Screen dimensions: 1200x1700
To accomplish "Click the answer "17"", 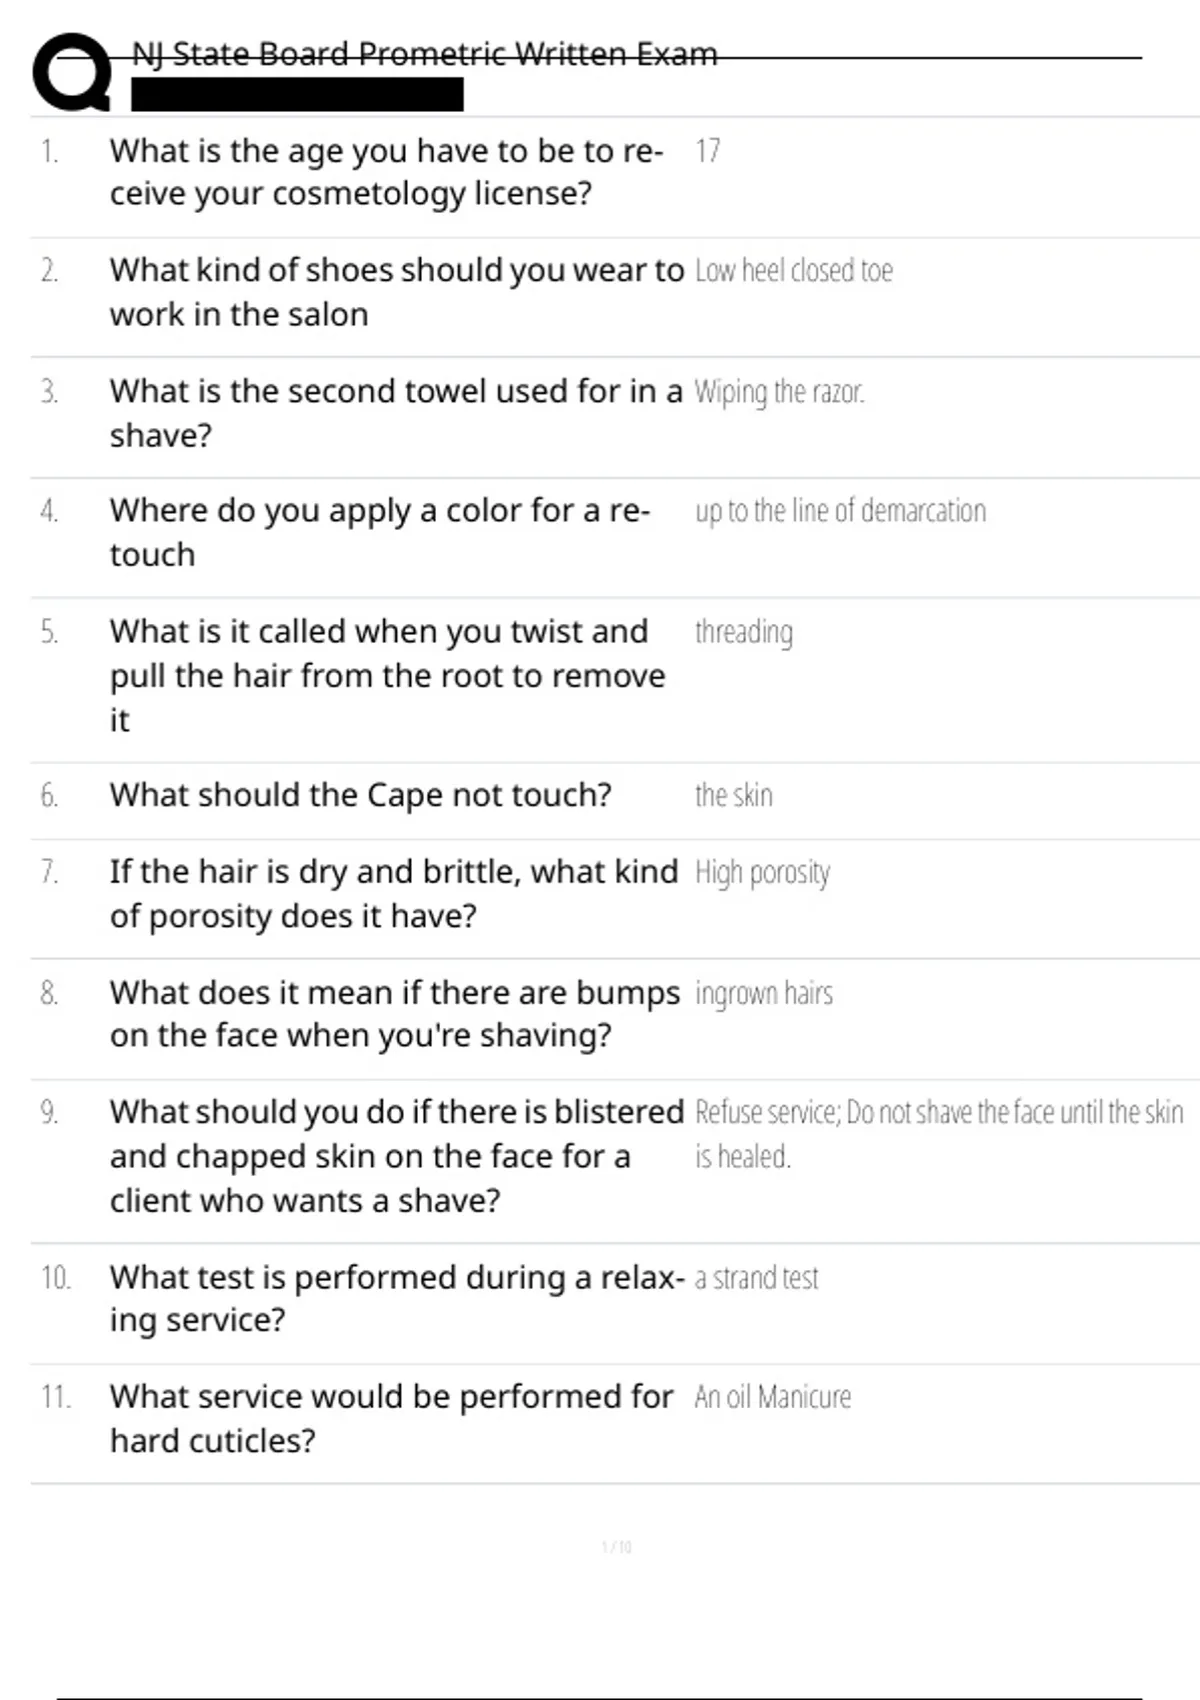I will point(707,151).
